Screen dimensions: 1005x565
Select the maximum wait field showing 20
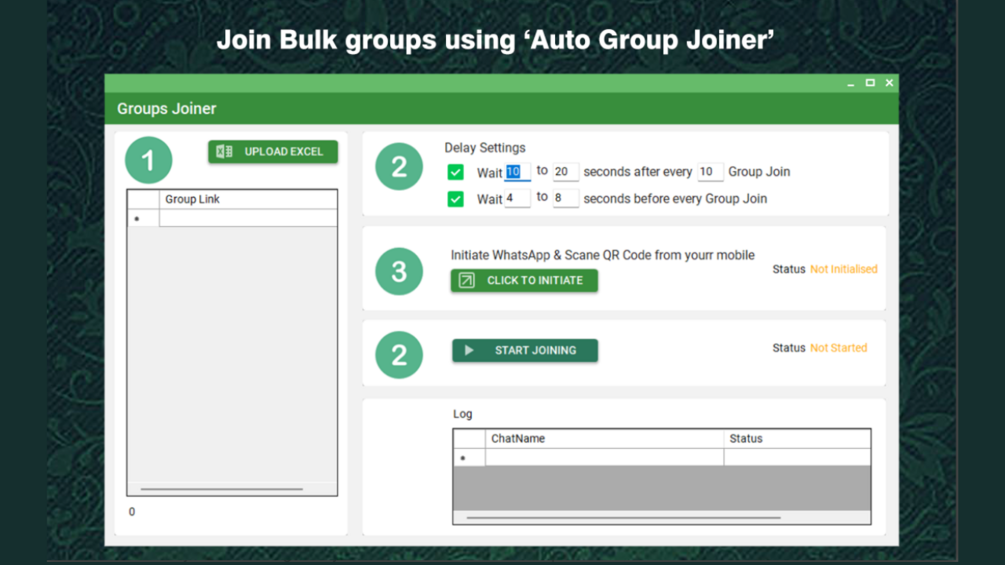point(565,172)
